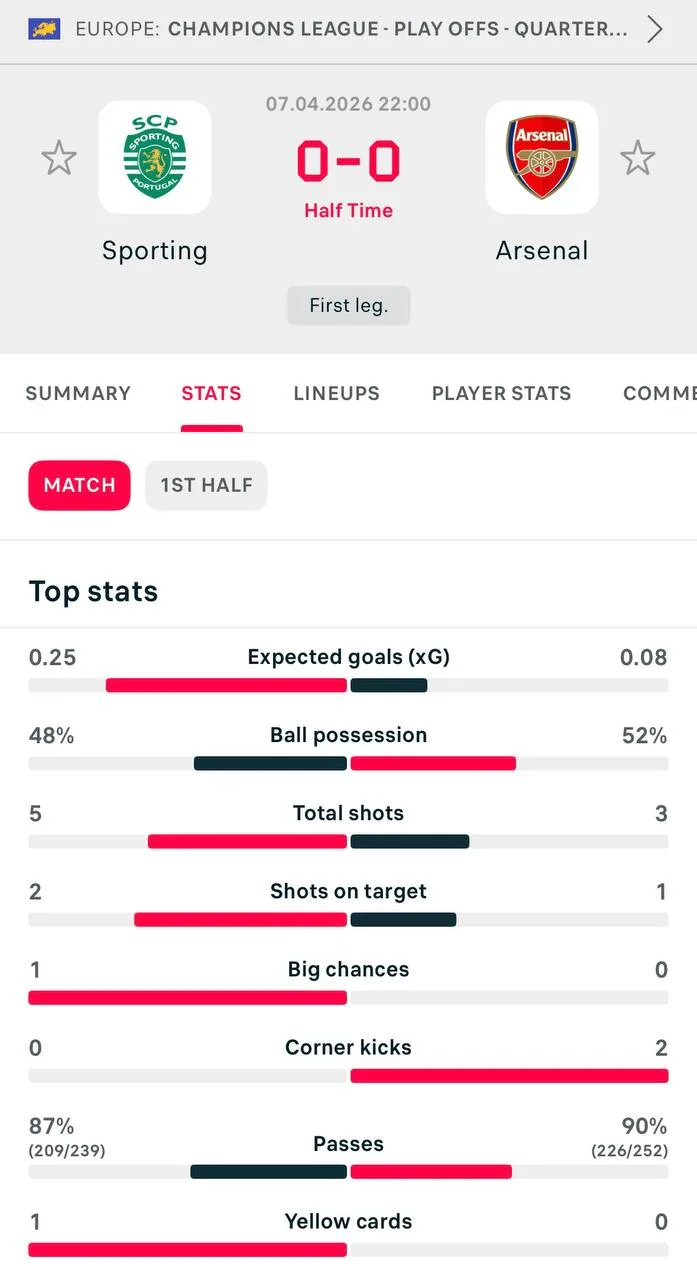The image size is (697, 1280).
Task: Open the partially visible Commentary tab
Action: [659, 393]
